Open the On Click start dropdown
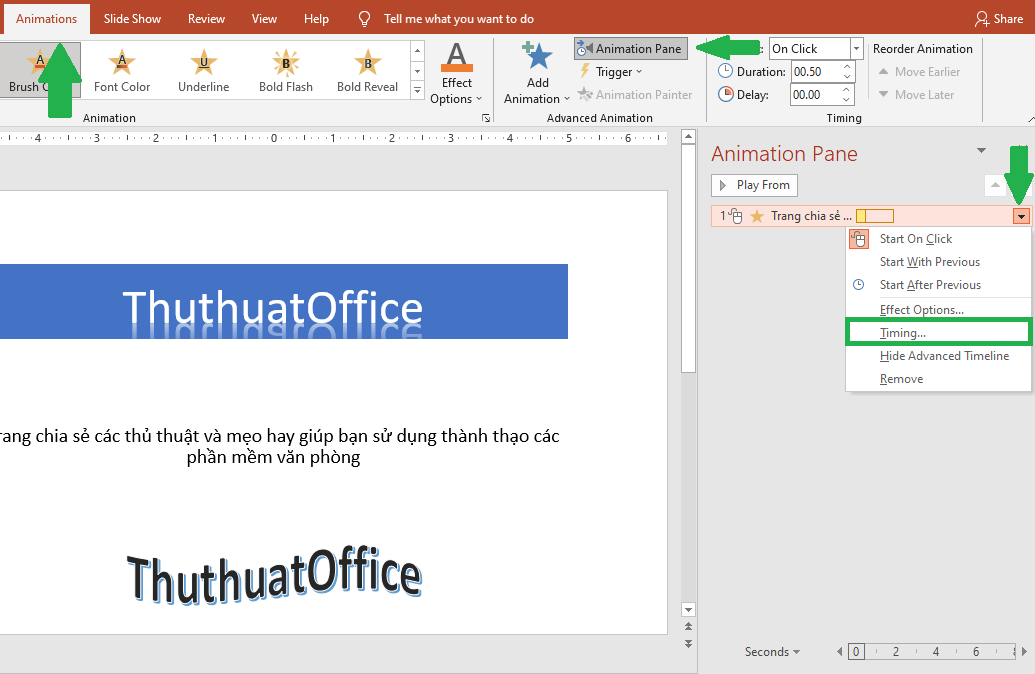 [855, 48]
